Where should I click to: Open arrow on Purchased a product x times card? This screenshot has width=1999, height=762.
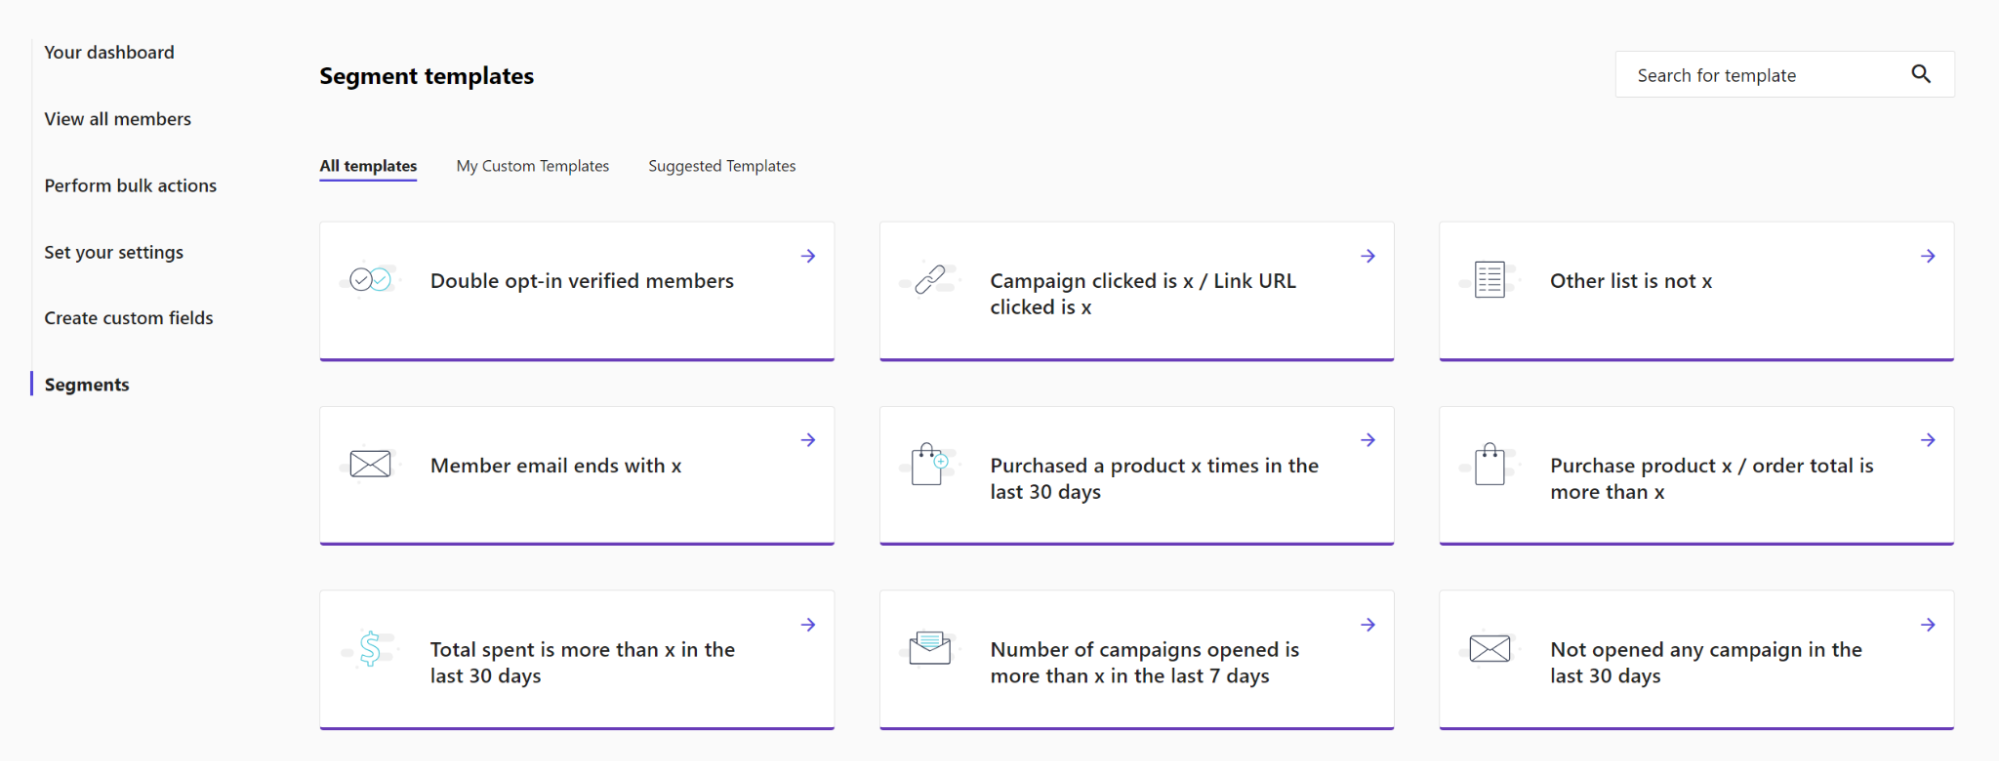pyautogui.click(x=1368, y=440)
